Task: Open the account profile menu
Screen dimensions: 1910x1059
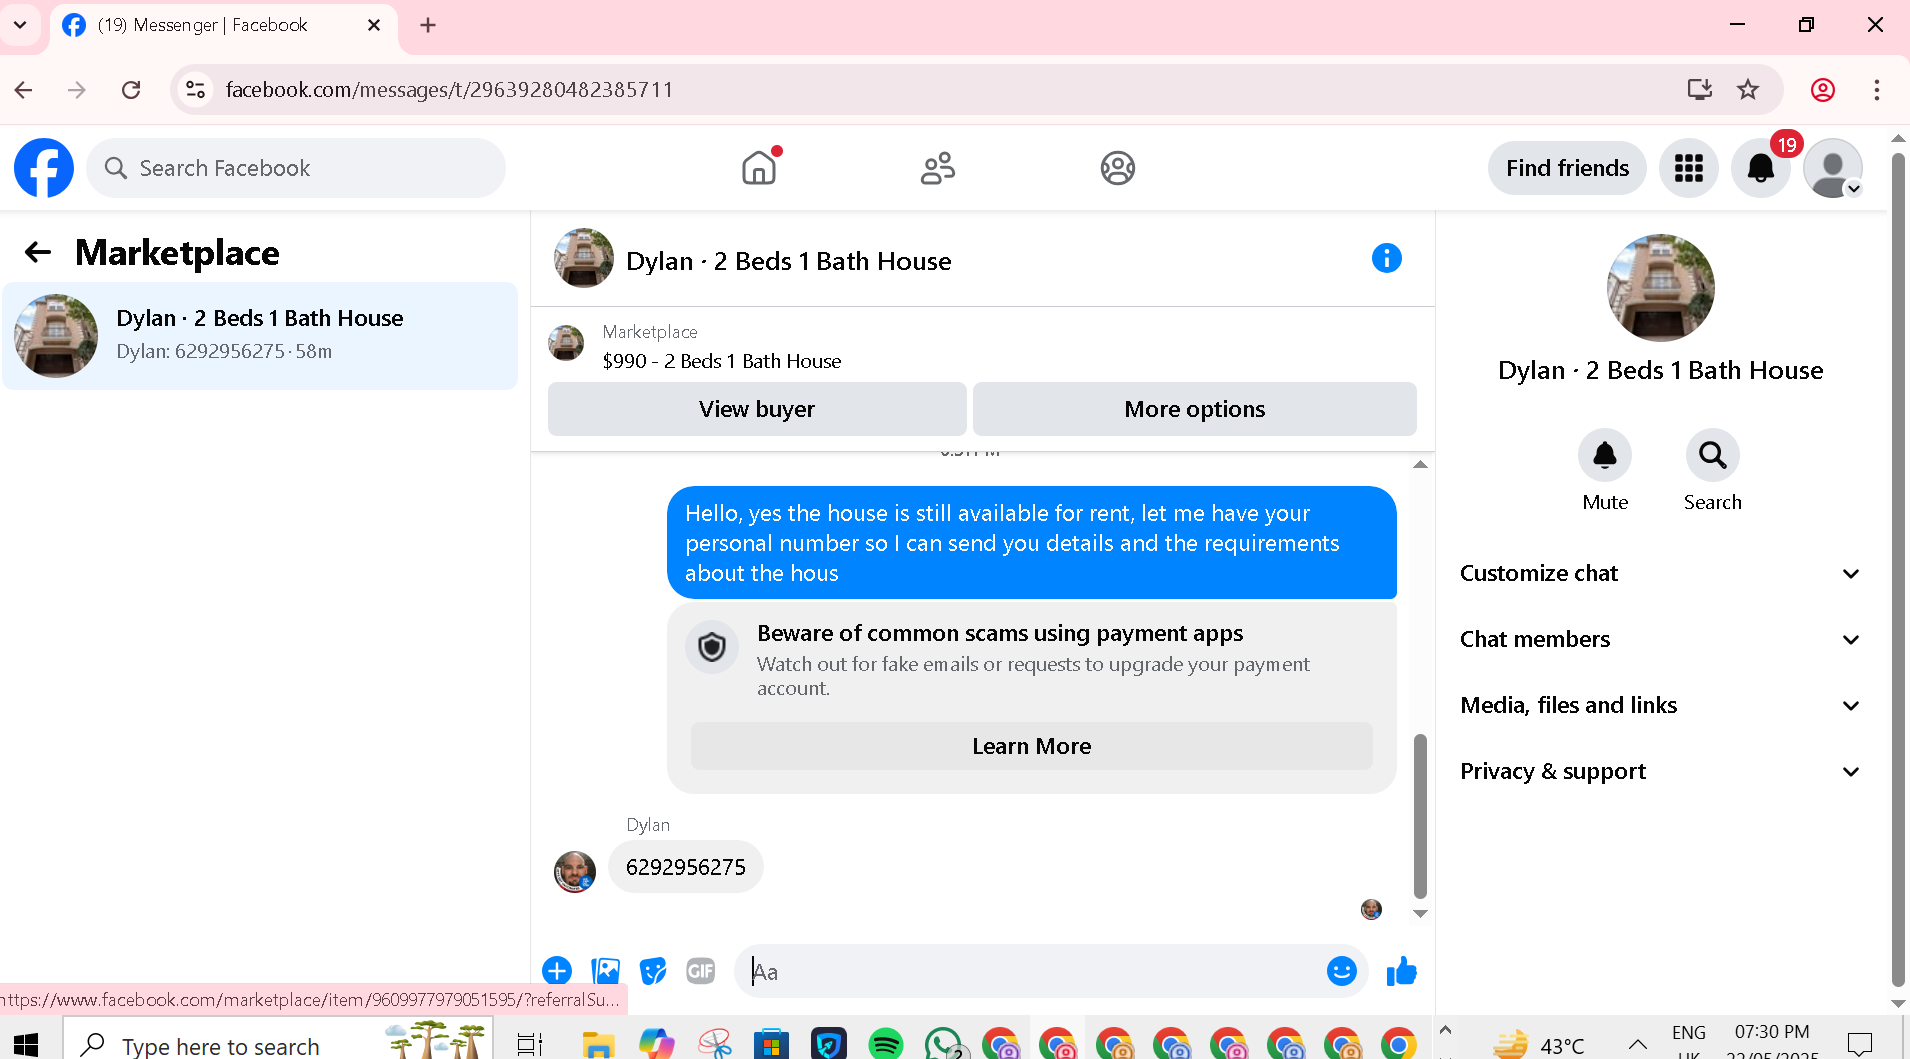Action: [1833, 168]
